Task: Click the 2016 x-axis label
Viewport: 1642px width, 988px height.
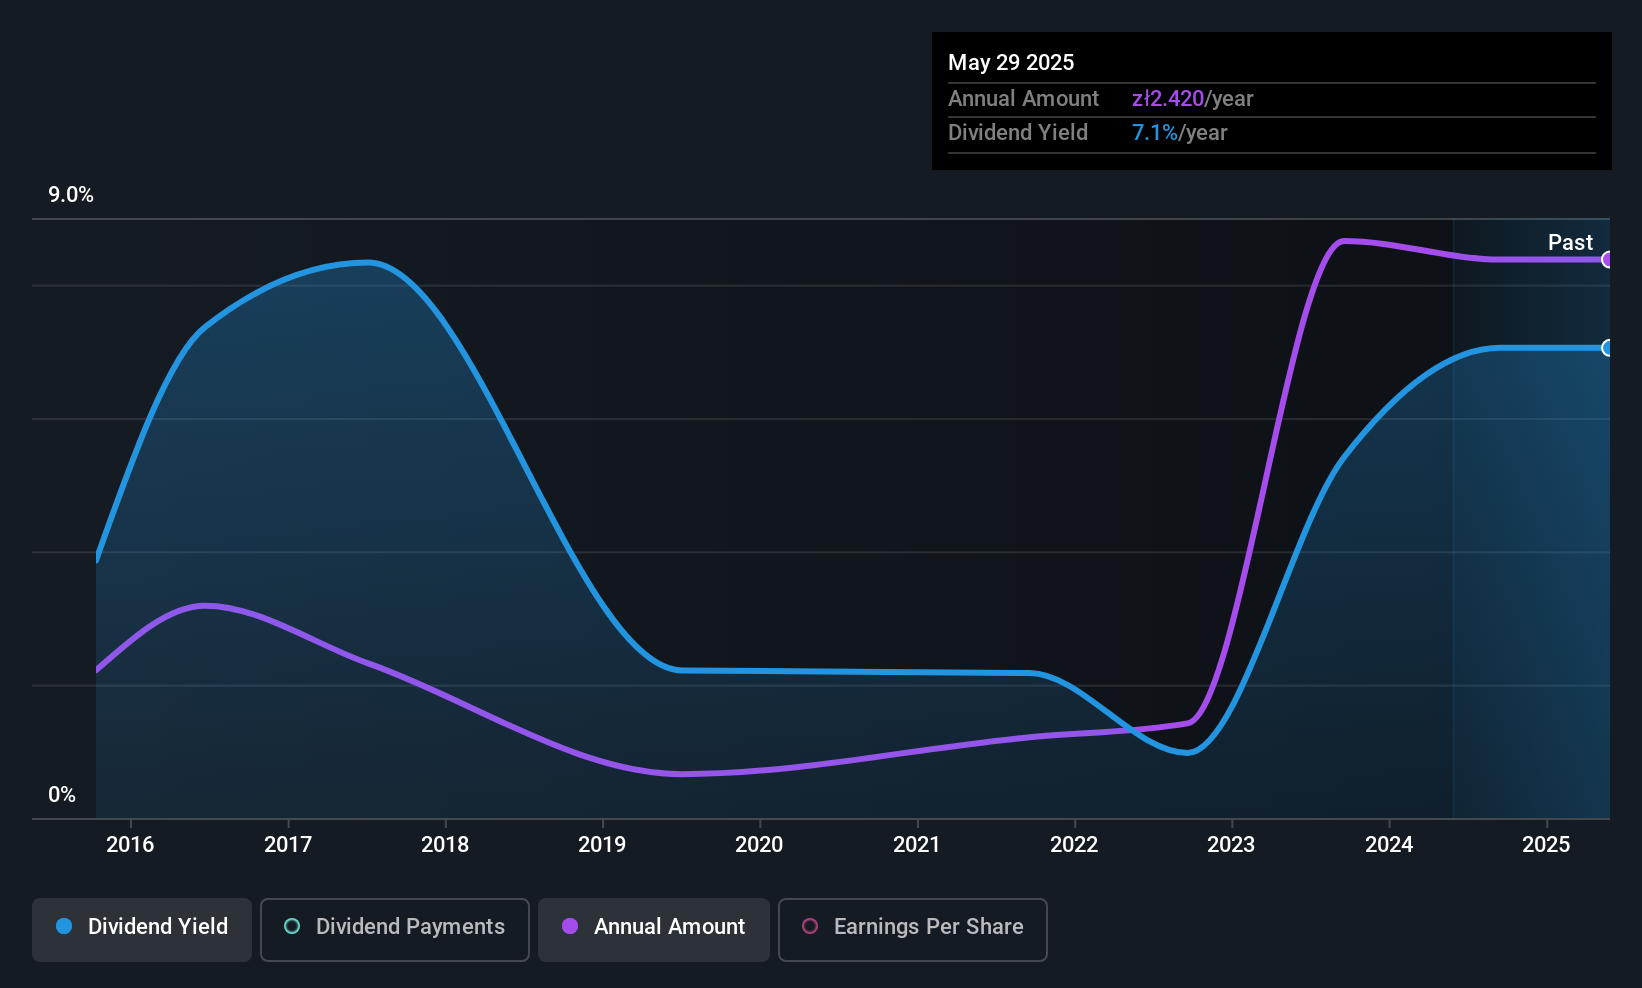Action: tap(130, 844)
